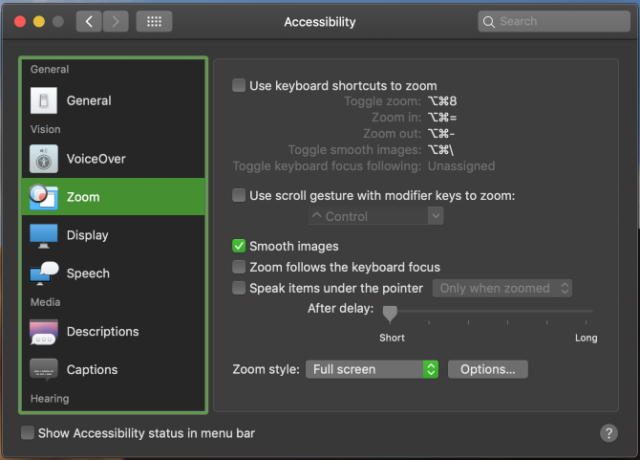
Task: Expand the Control modifier key dropdown
Action: 376,216
